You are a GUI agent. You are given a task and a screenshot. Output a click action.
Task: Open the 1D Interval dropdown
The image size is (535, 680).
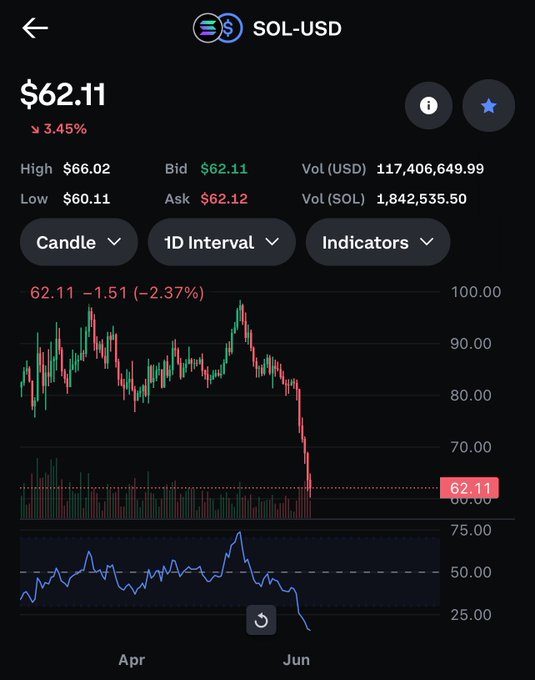tap(222, 242)
